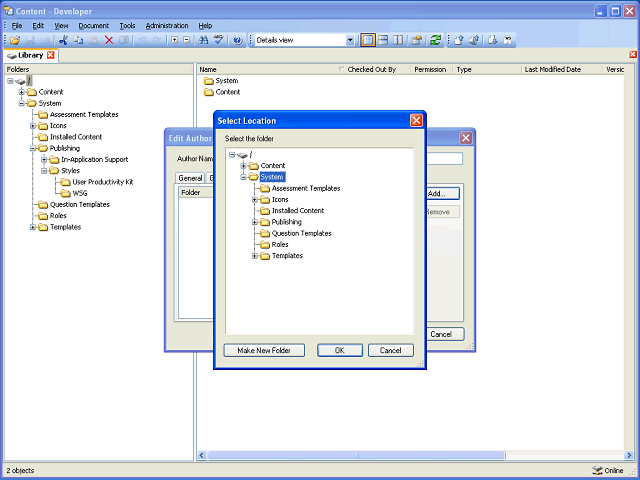This screenshot has width=640, height=480.
Task: Click the Content folder icon in file list
Action: tap(209, 92)
